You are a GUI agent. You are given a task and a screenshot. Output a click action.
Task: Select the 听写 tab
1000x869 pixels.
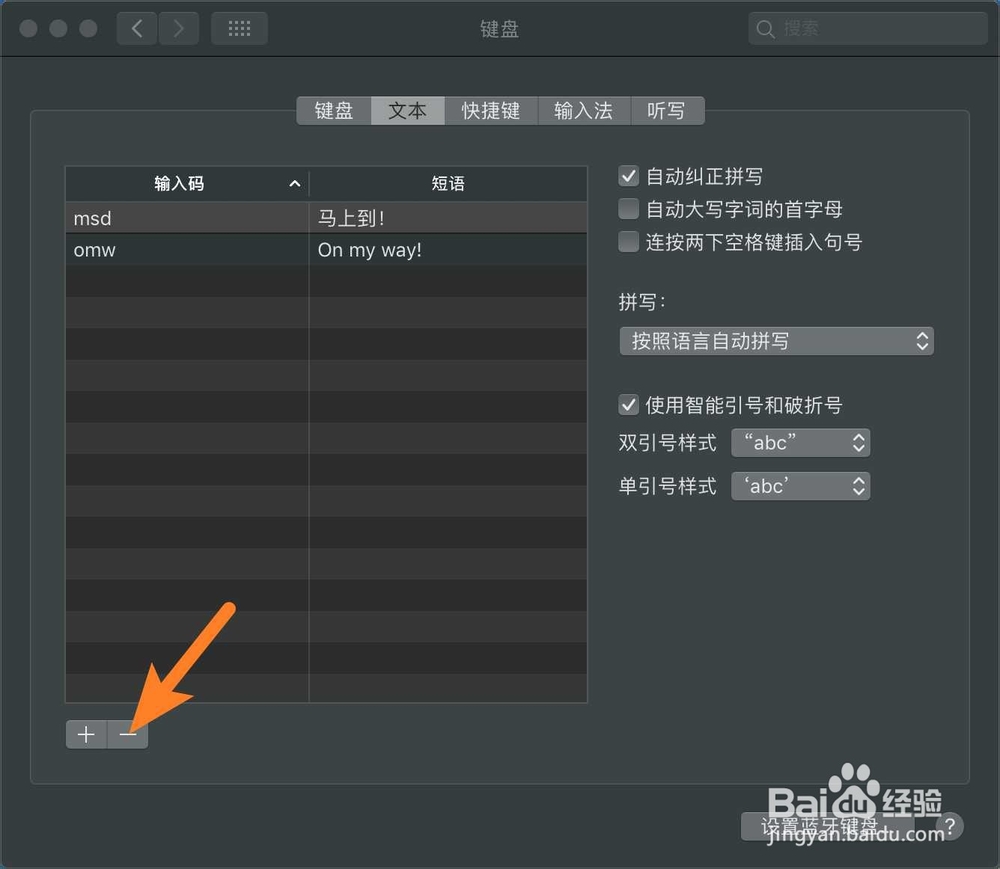coord(668,110)
